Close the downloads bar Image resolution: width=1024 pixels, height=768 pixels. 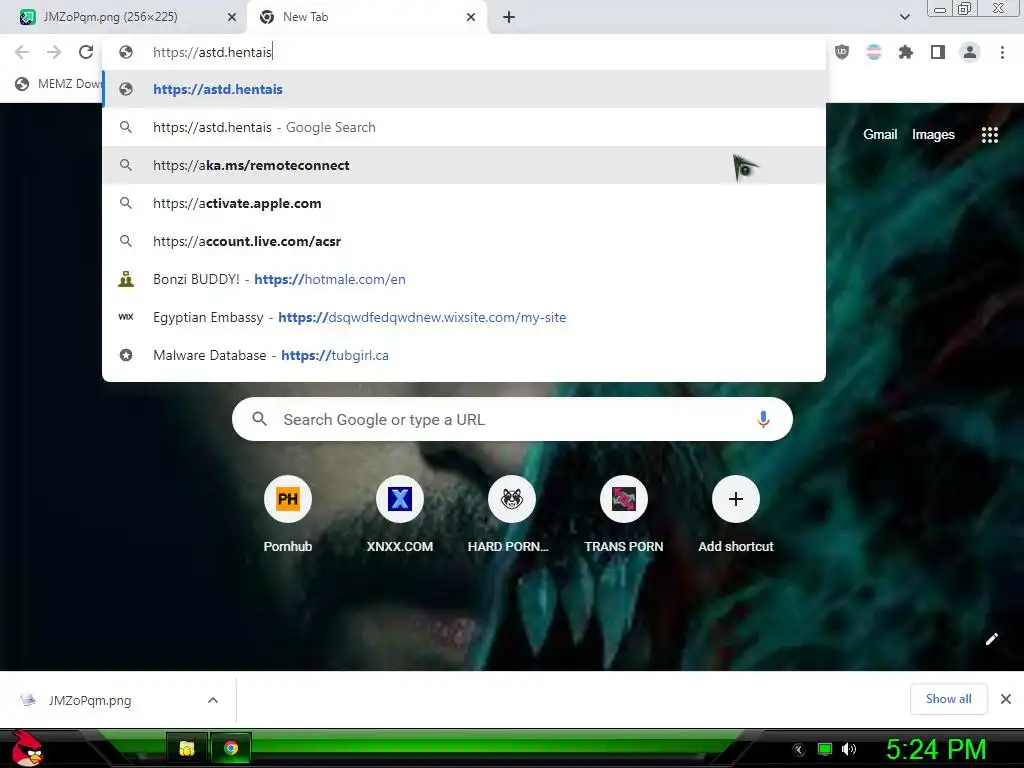tap(1006, 699)
